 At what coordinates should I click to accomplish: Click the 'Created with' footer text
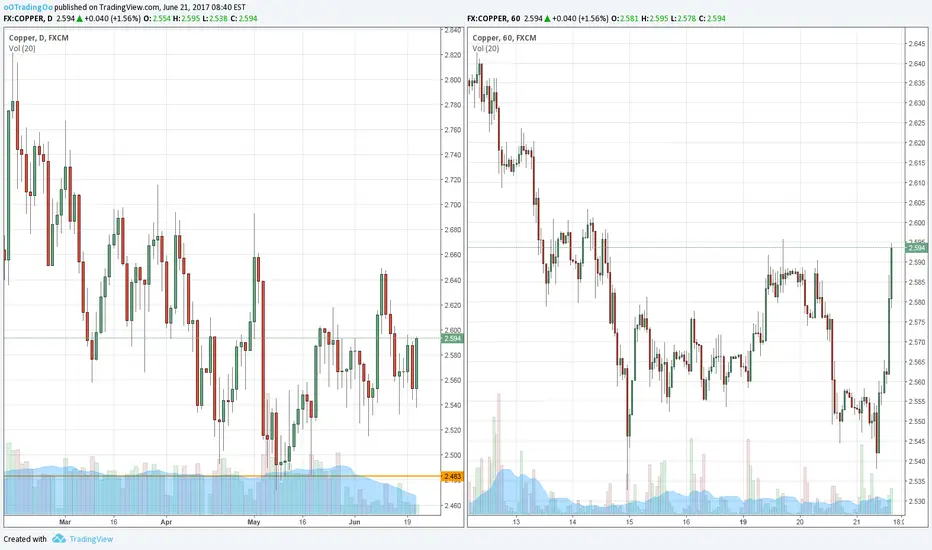25,539
